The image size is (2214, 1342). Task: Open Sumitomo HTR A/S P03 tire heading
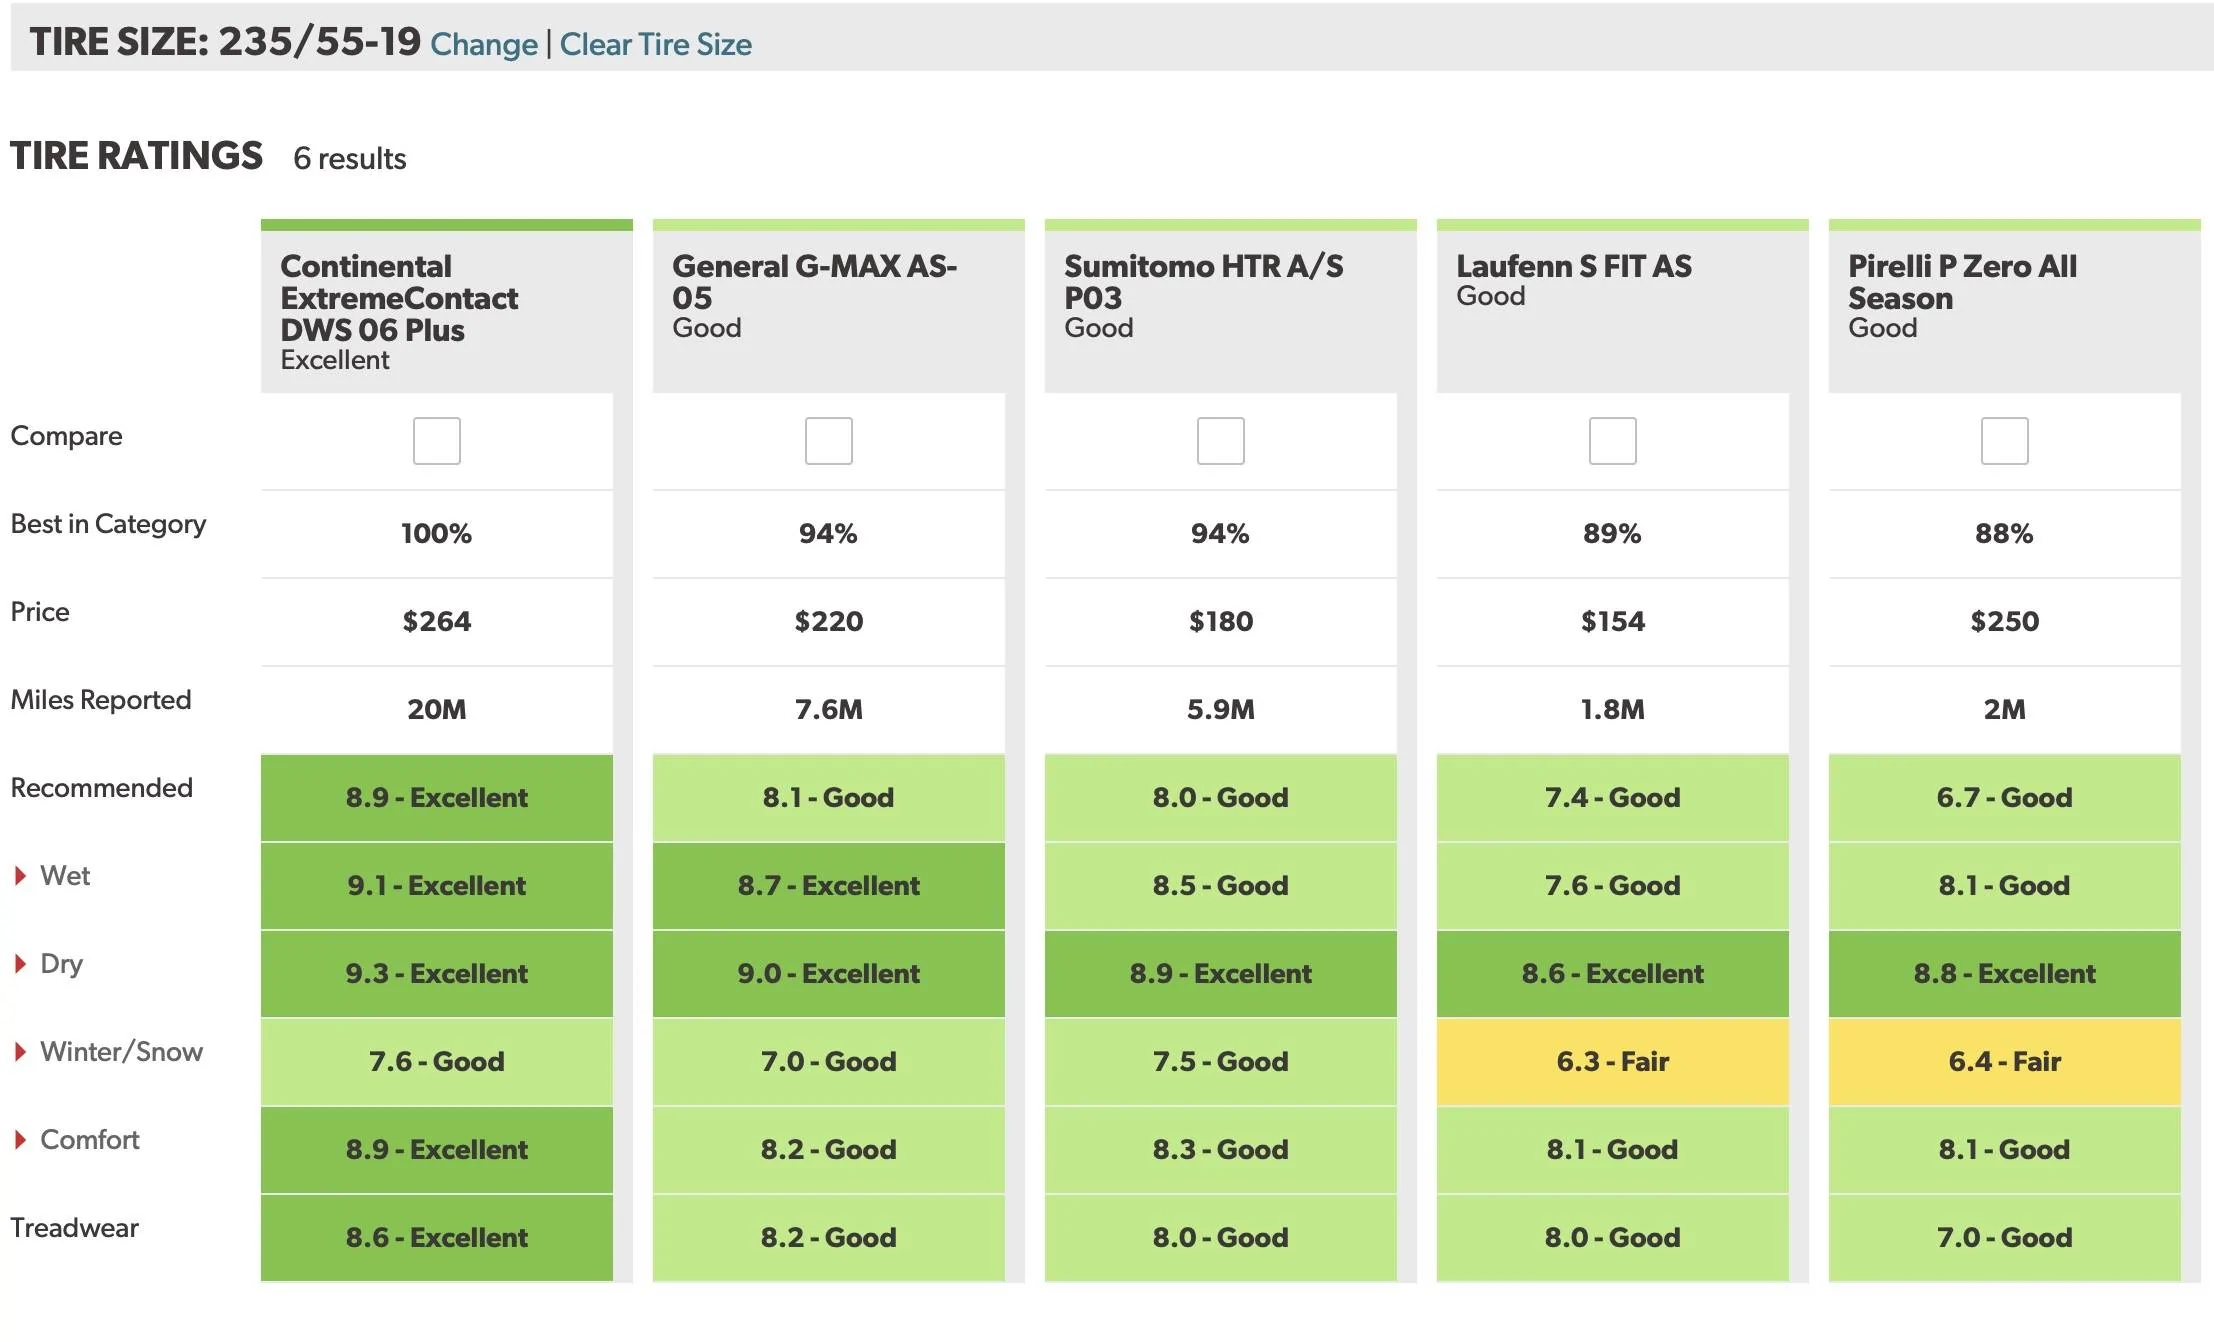coord(1203,282)
